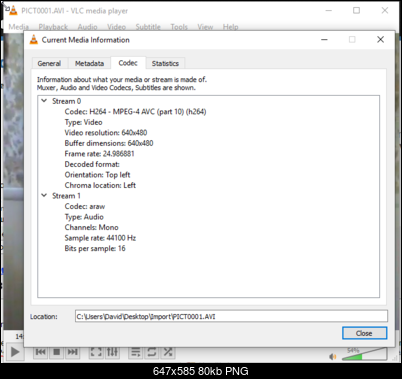Click the VLC cone icon in the dialog title
The image size is (402, 379).
34,40
